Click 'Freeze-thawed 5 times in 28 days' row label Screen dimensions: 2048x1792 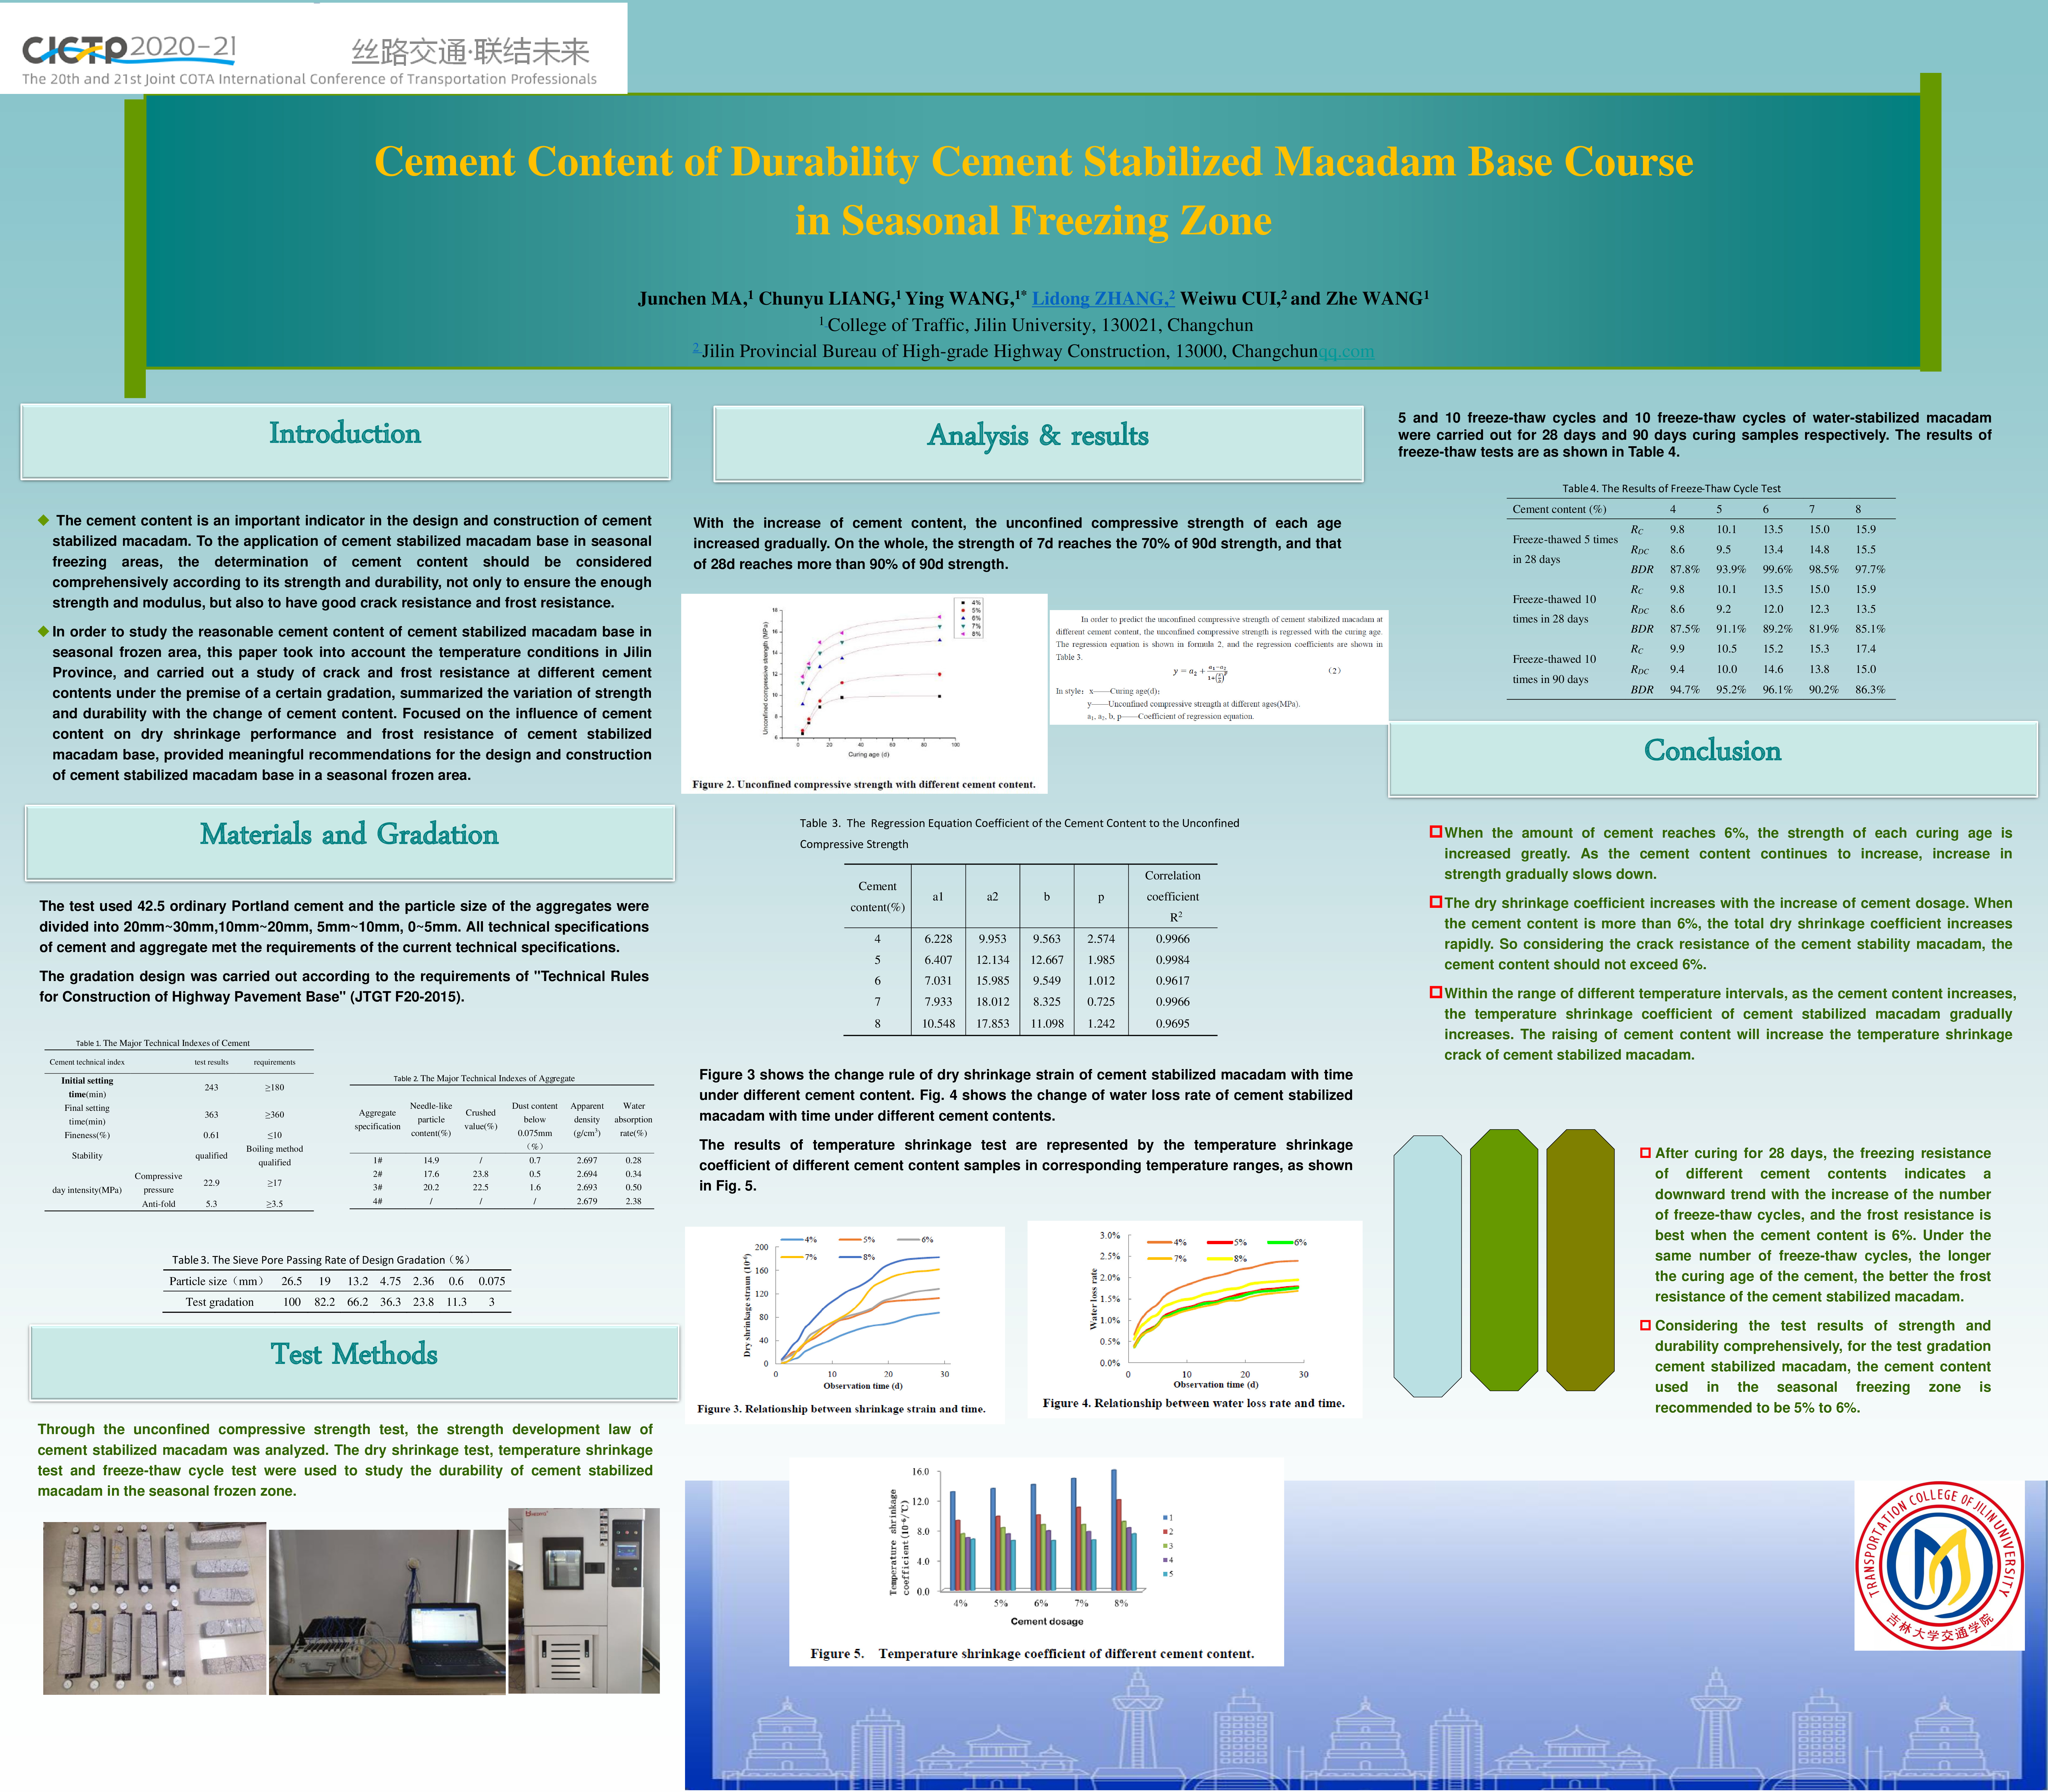pyautogui.click(x=1565, y=549)
